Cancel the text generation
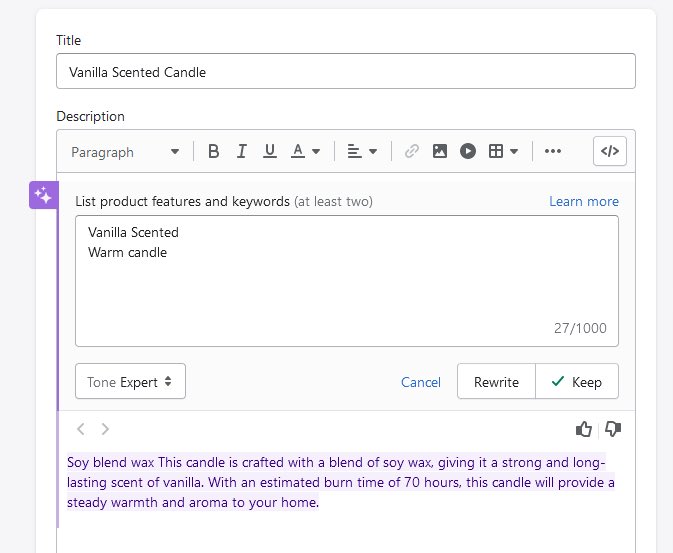The height and width of the screenshot is (553, 673). click(x=421, y=382)
